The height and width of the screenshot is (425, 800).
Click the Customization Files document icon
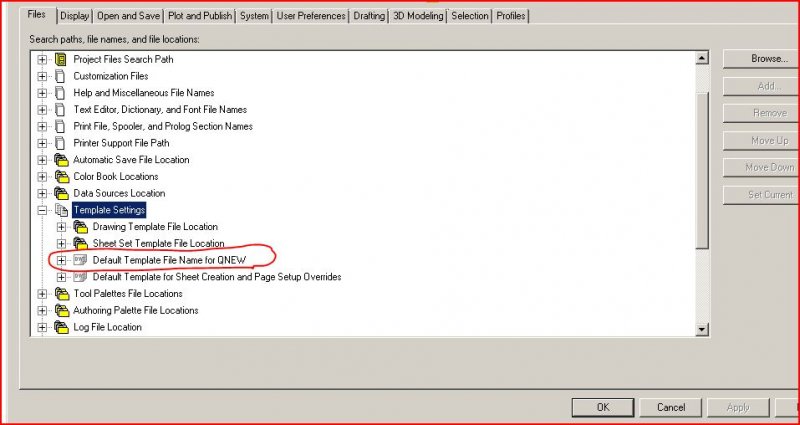coord(61,77)
